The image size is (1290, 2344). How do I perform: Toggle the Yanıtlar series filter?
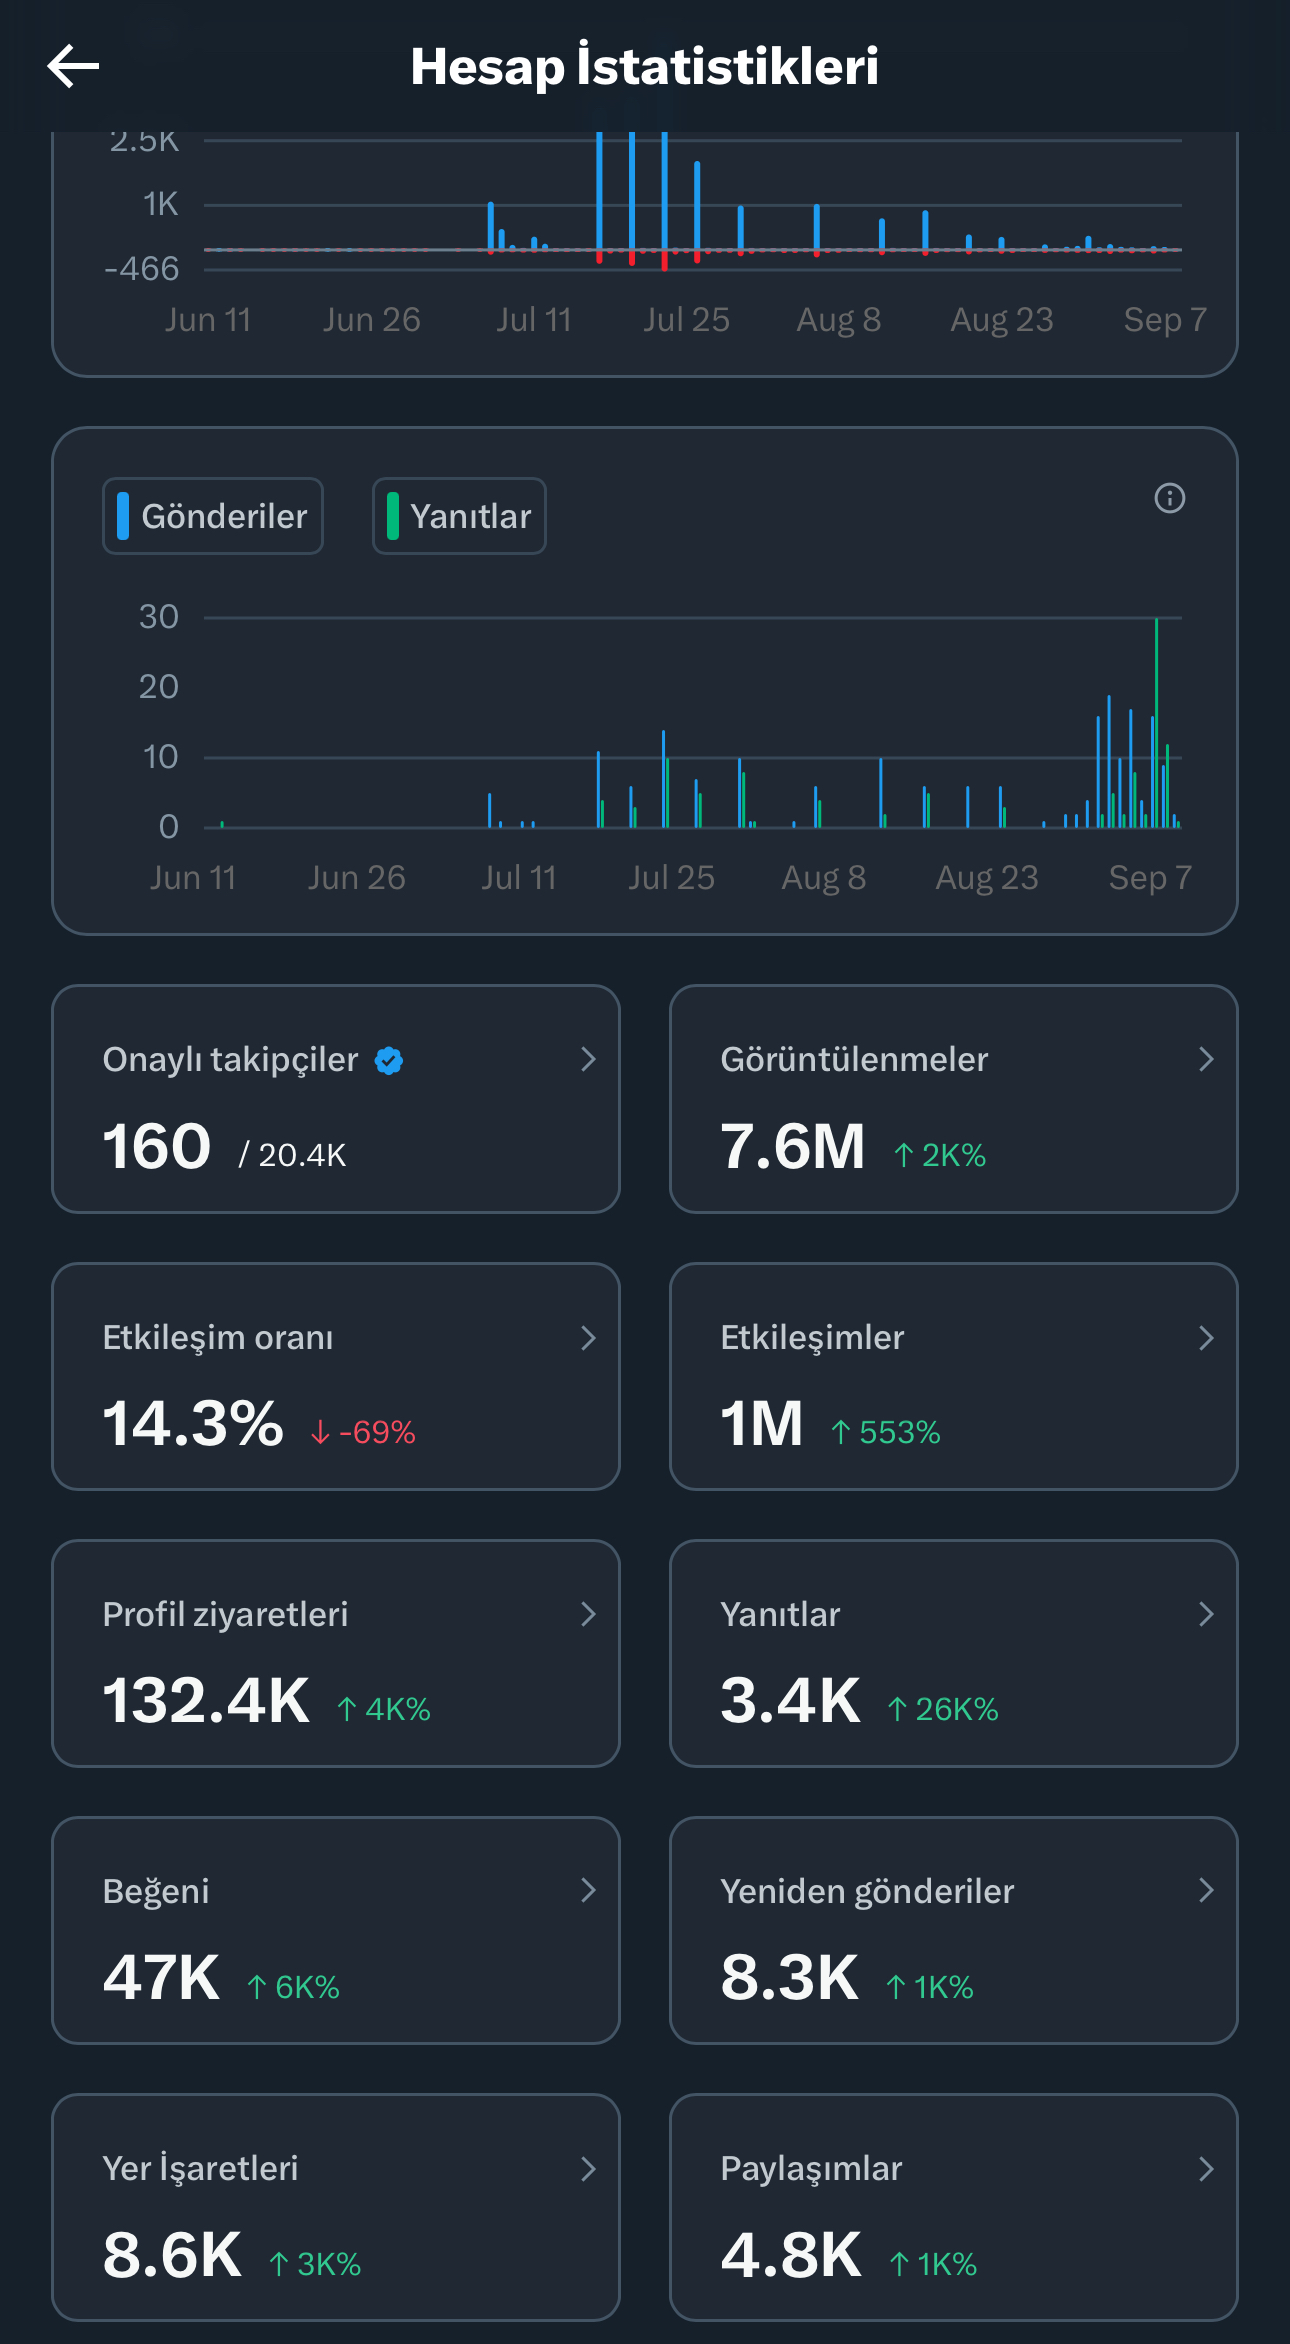click(459, 516)
